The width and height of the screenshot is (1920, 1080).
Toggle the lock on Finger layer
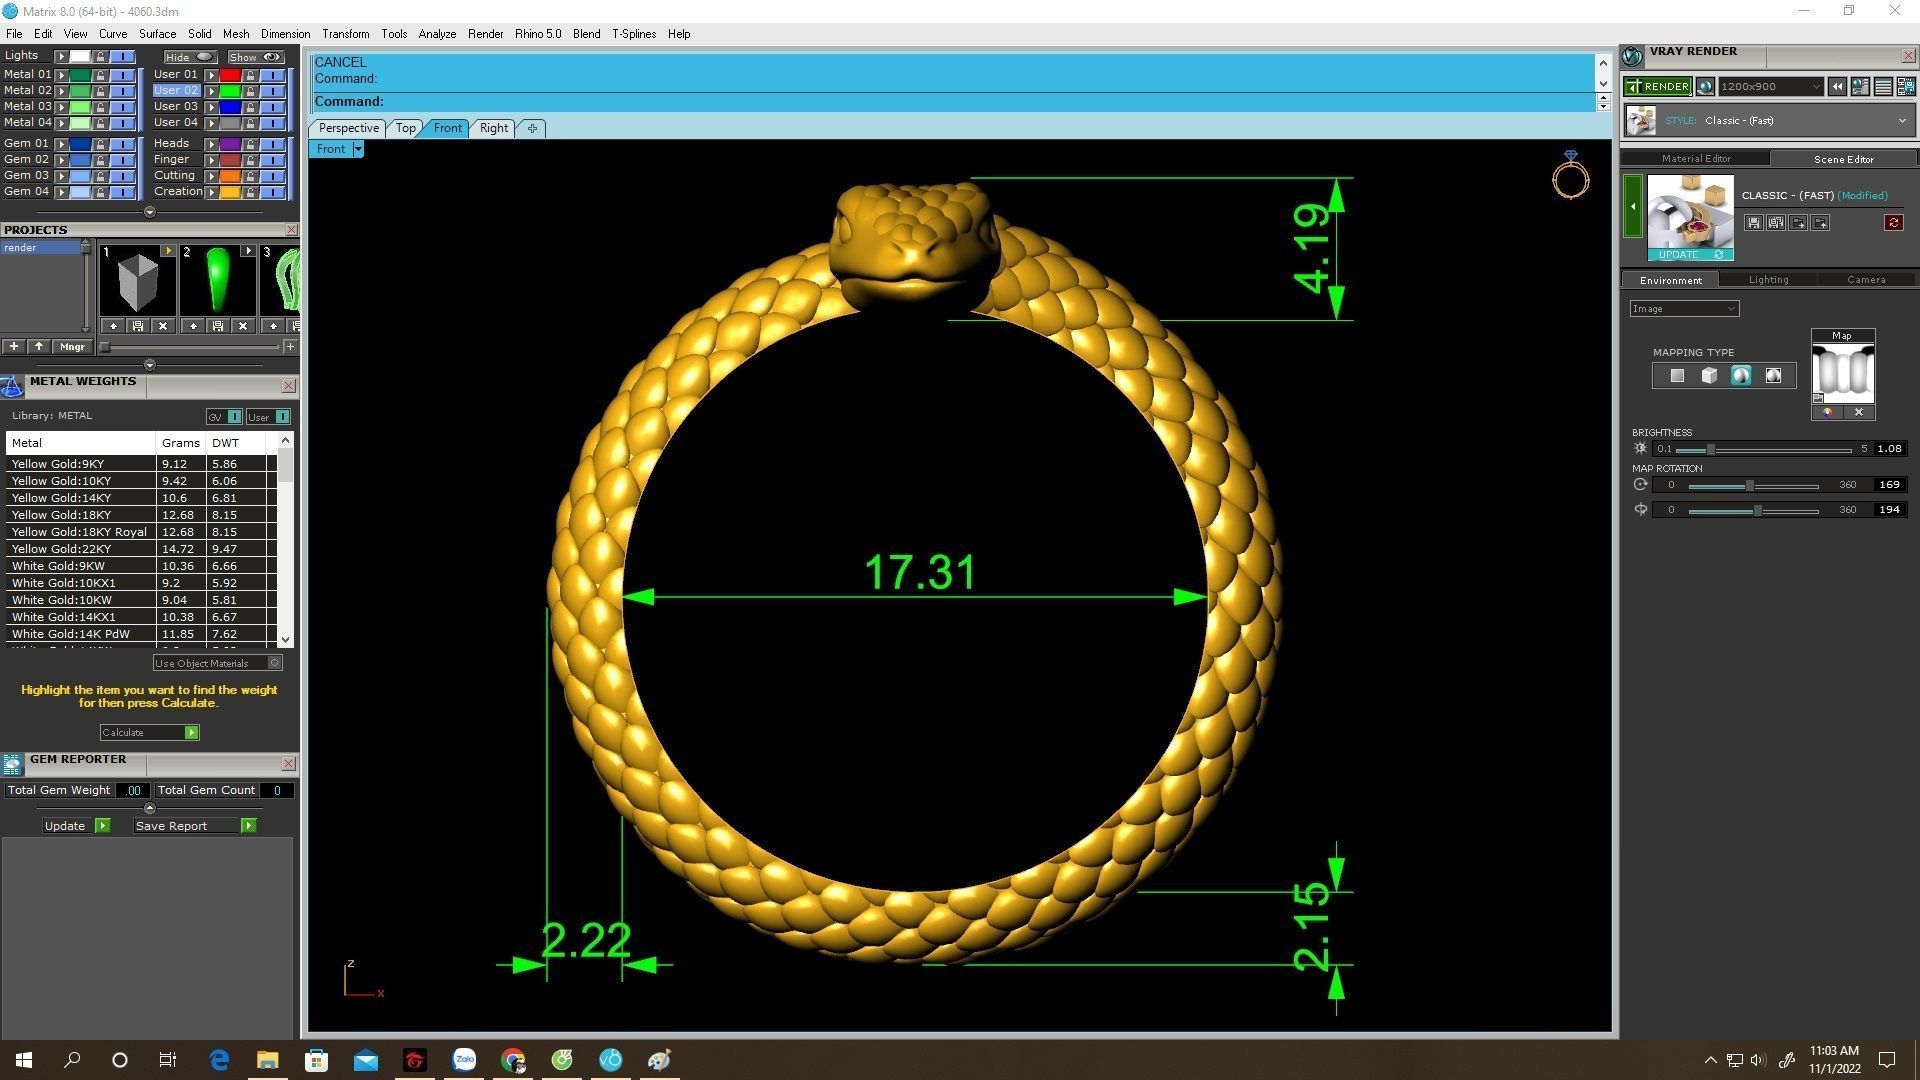click(x=250, y=160)
